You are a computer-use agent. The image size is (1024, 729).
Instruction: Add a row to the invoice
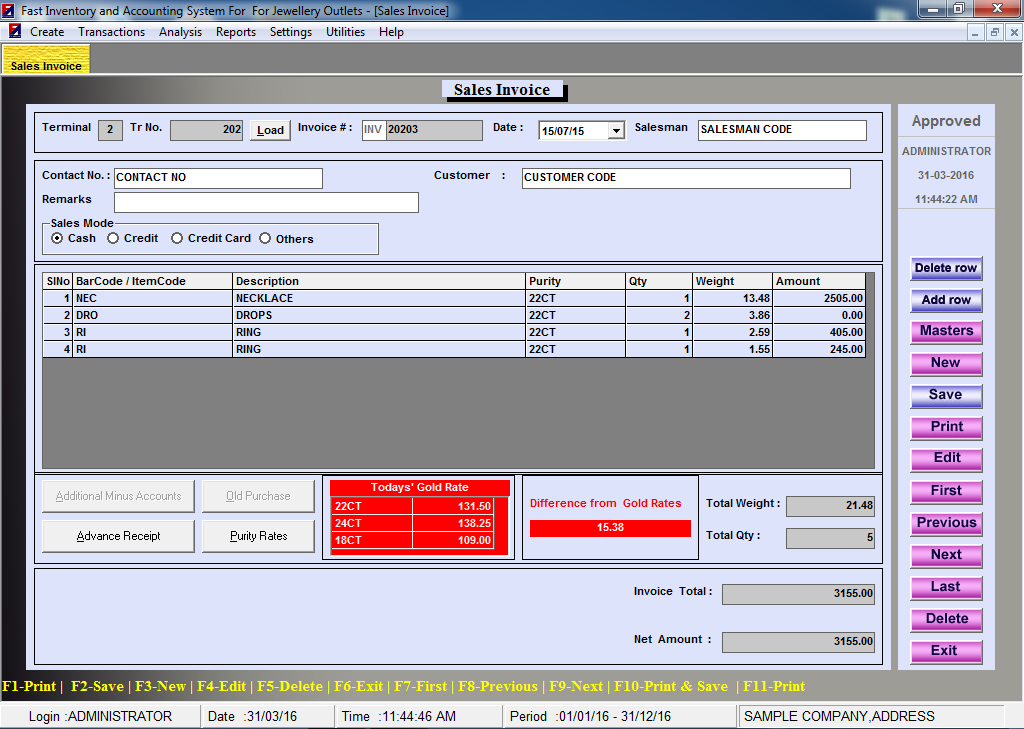click(x=945, y=300)
